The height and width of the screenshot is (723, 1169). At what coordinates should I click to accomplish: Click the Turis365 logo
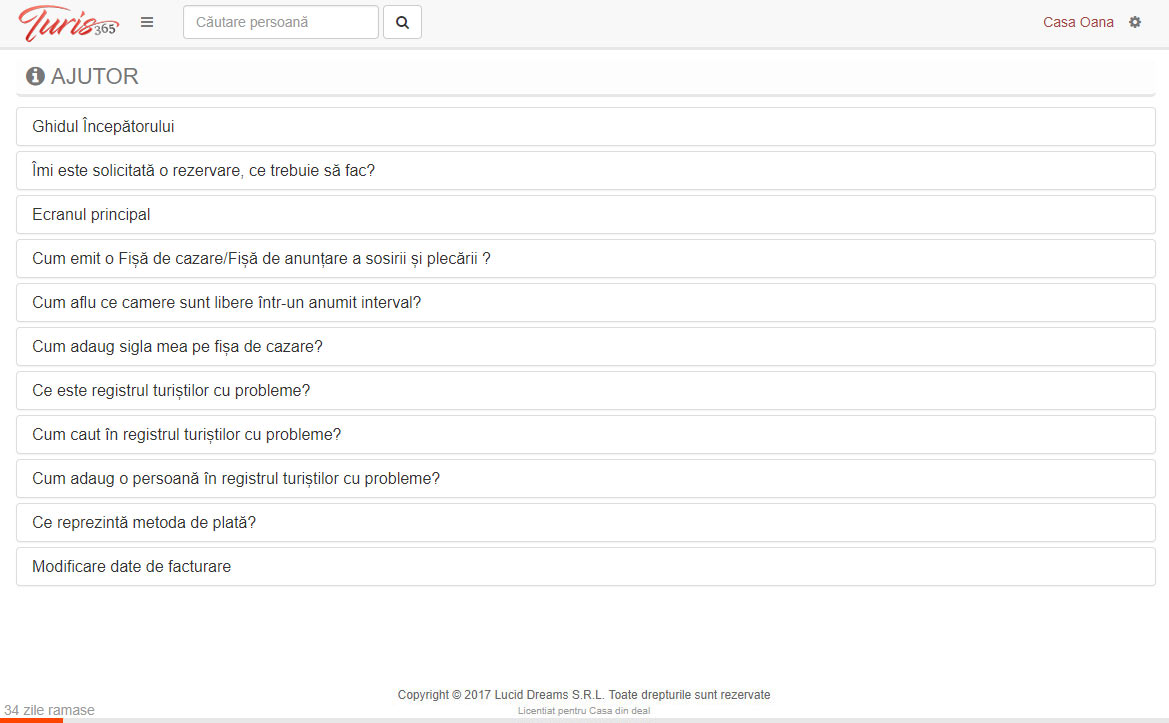68,23
